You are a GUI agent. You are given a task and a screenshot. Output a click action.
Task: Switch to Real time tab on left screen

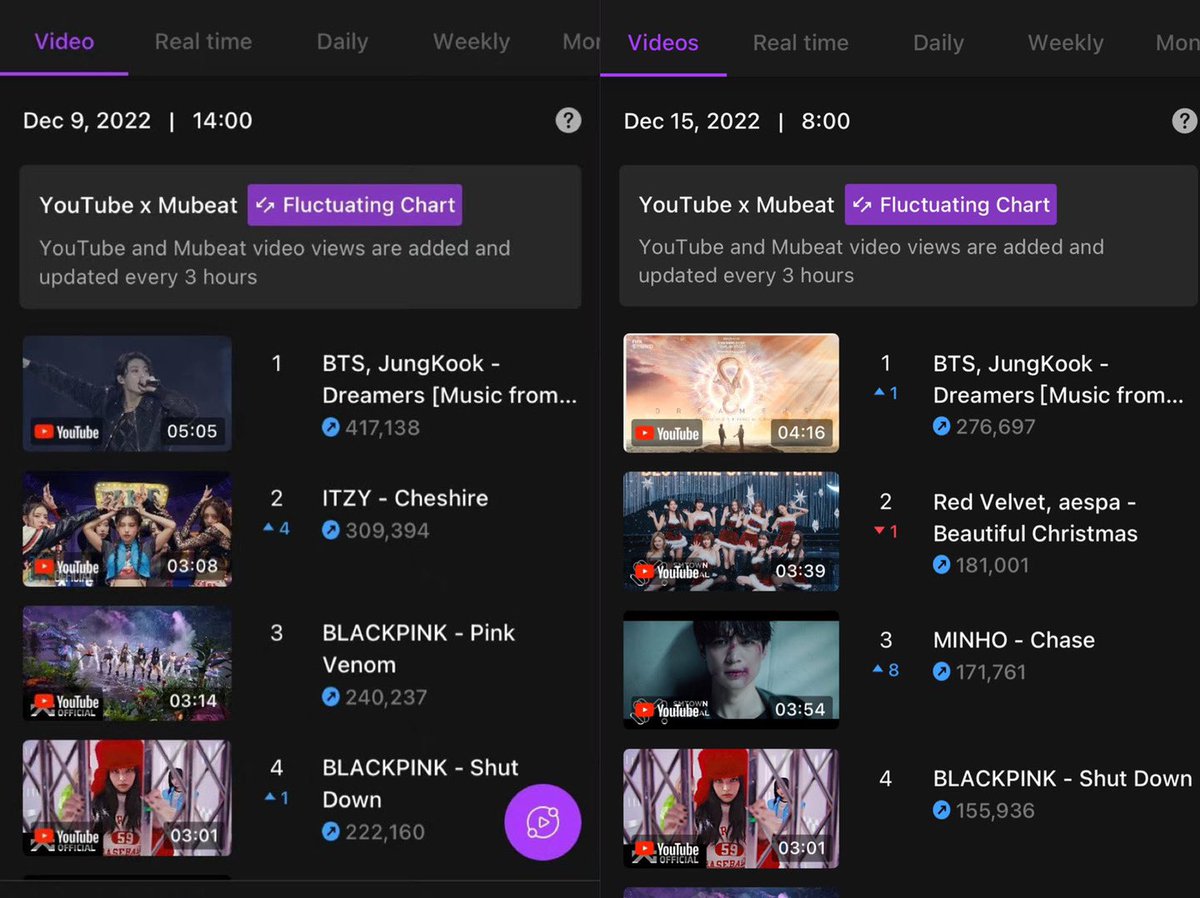coord(203,42)
